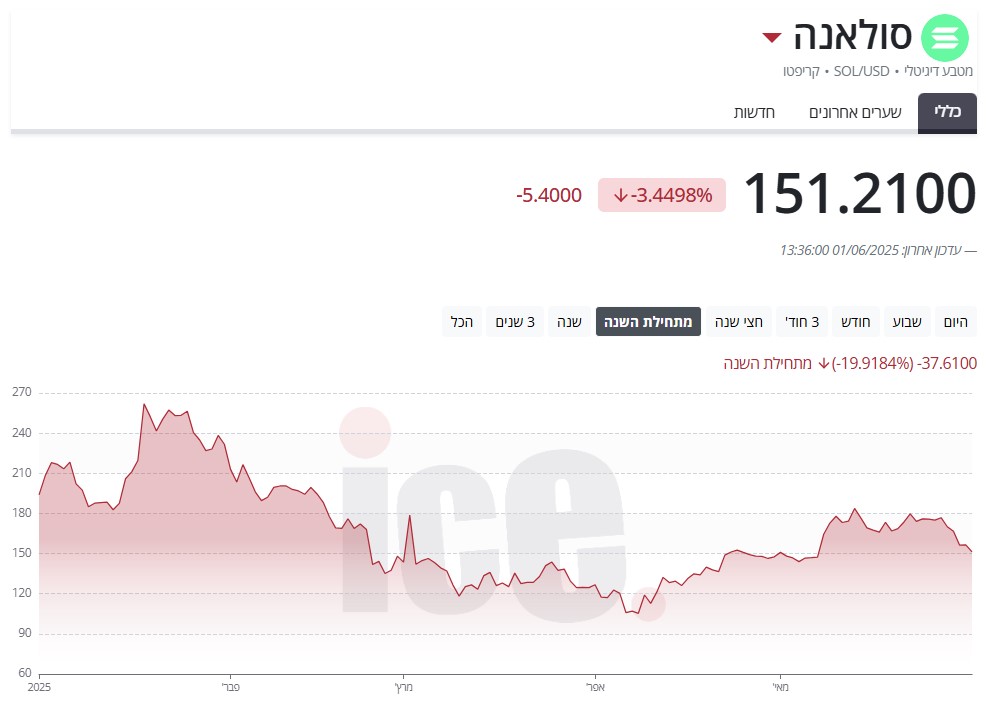Go to the חדשות tab
The height and width of the screenshot is (705, 986).
click(x=755, y=112)
